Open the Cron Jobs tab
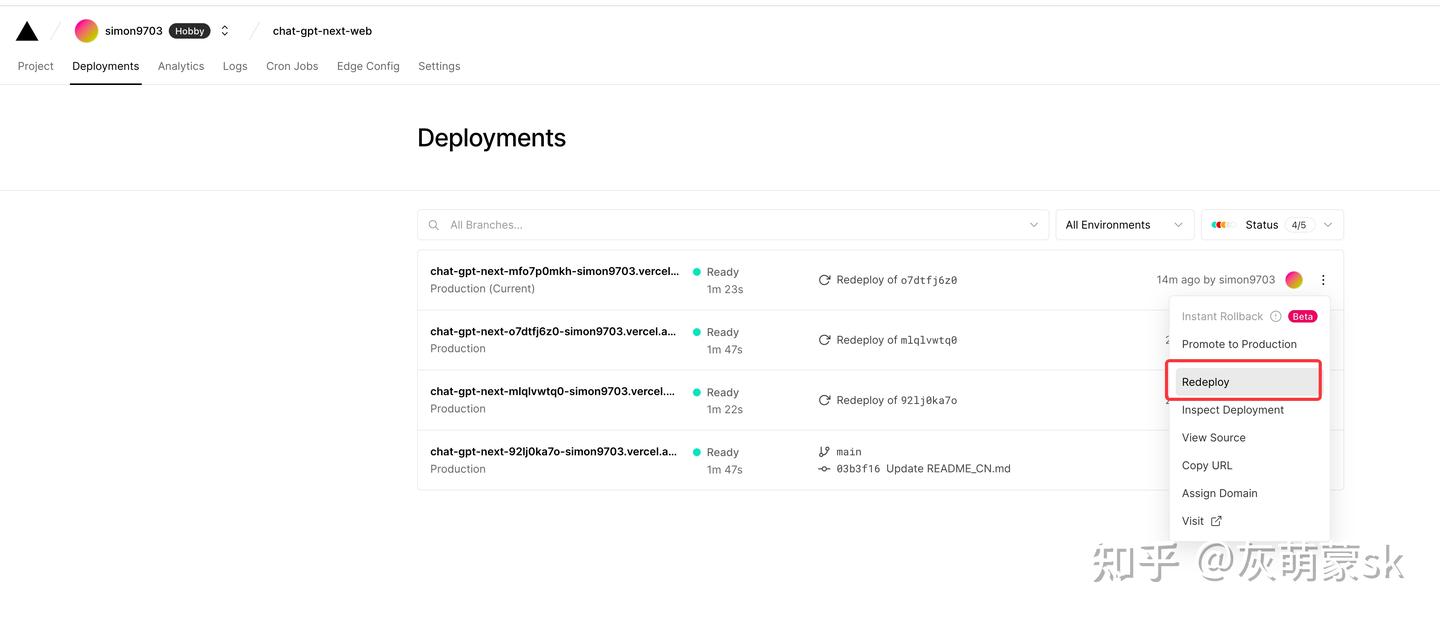1440x621 pixels. pos(292,66)
